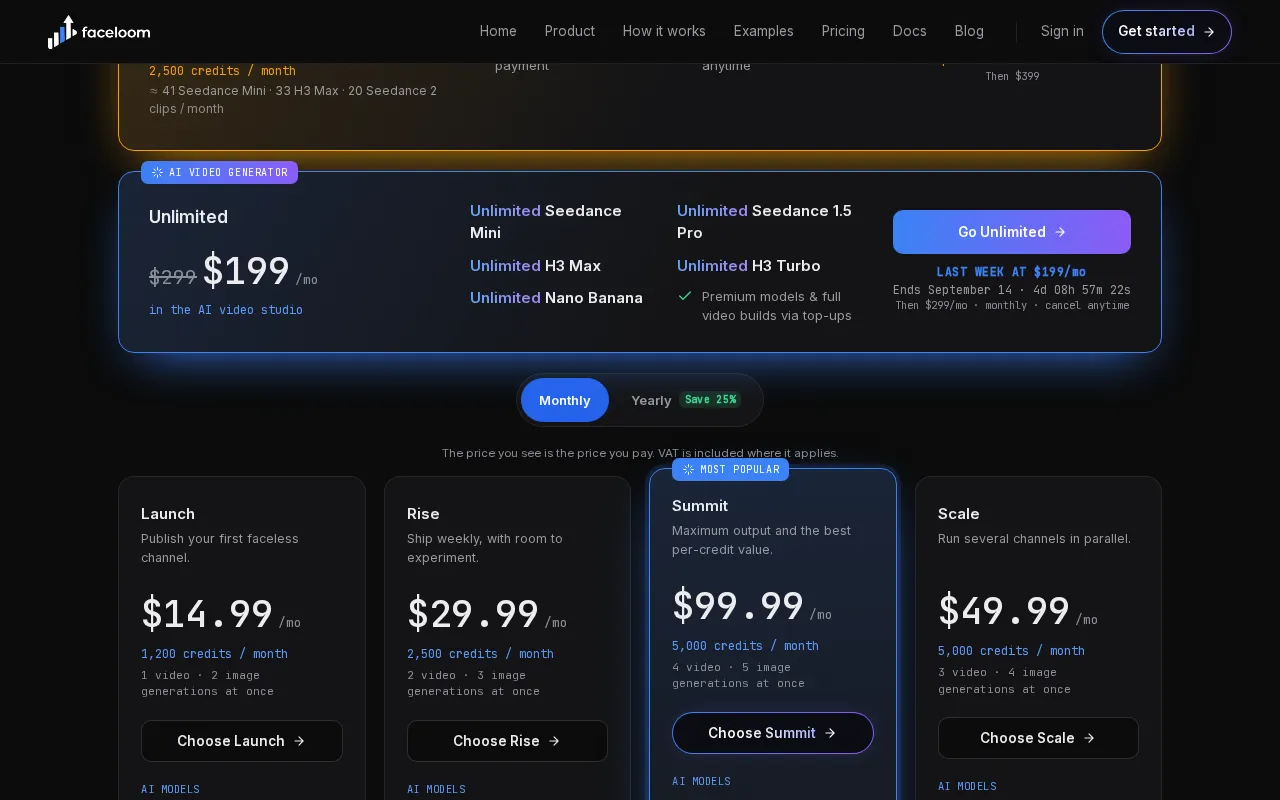Screen dimensions: 1280x800
Task: Click the Go Unlimited button
Action: 1012,232
